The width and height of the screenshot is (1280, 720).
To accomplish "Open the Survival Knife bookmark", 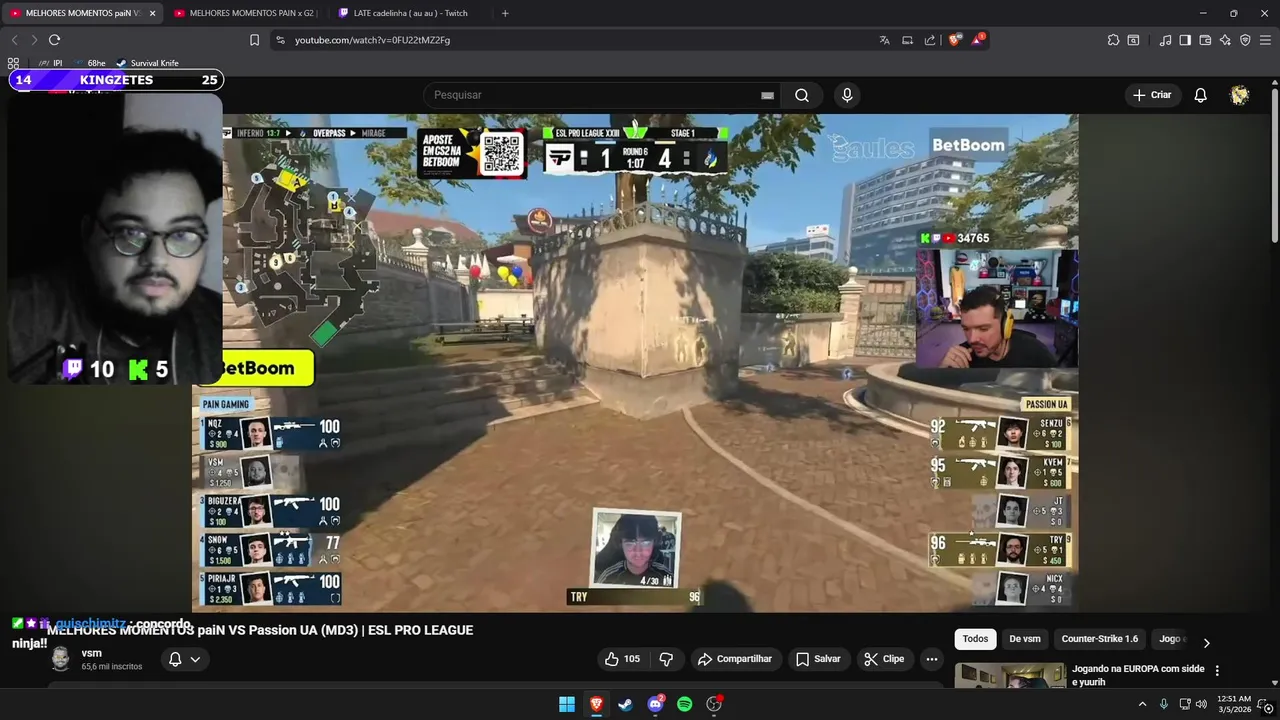I will (x=147, y=63).
